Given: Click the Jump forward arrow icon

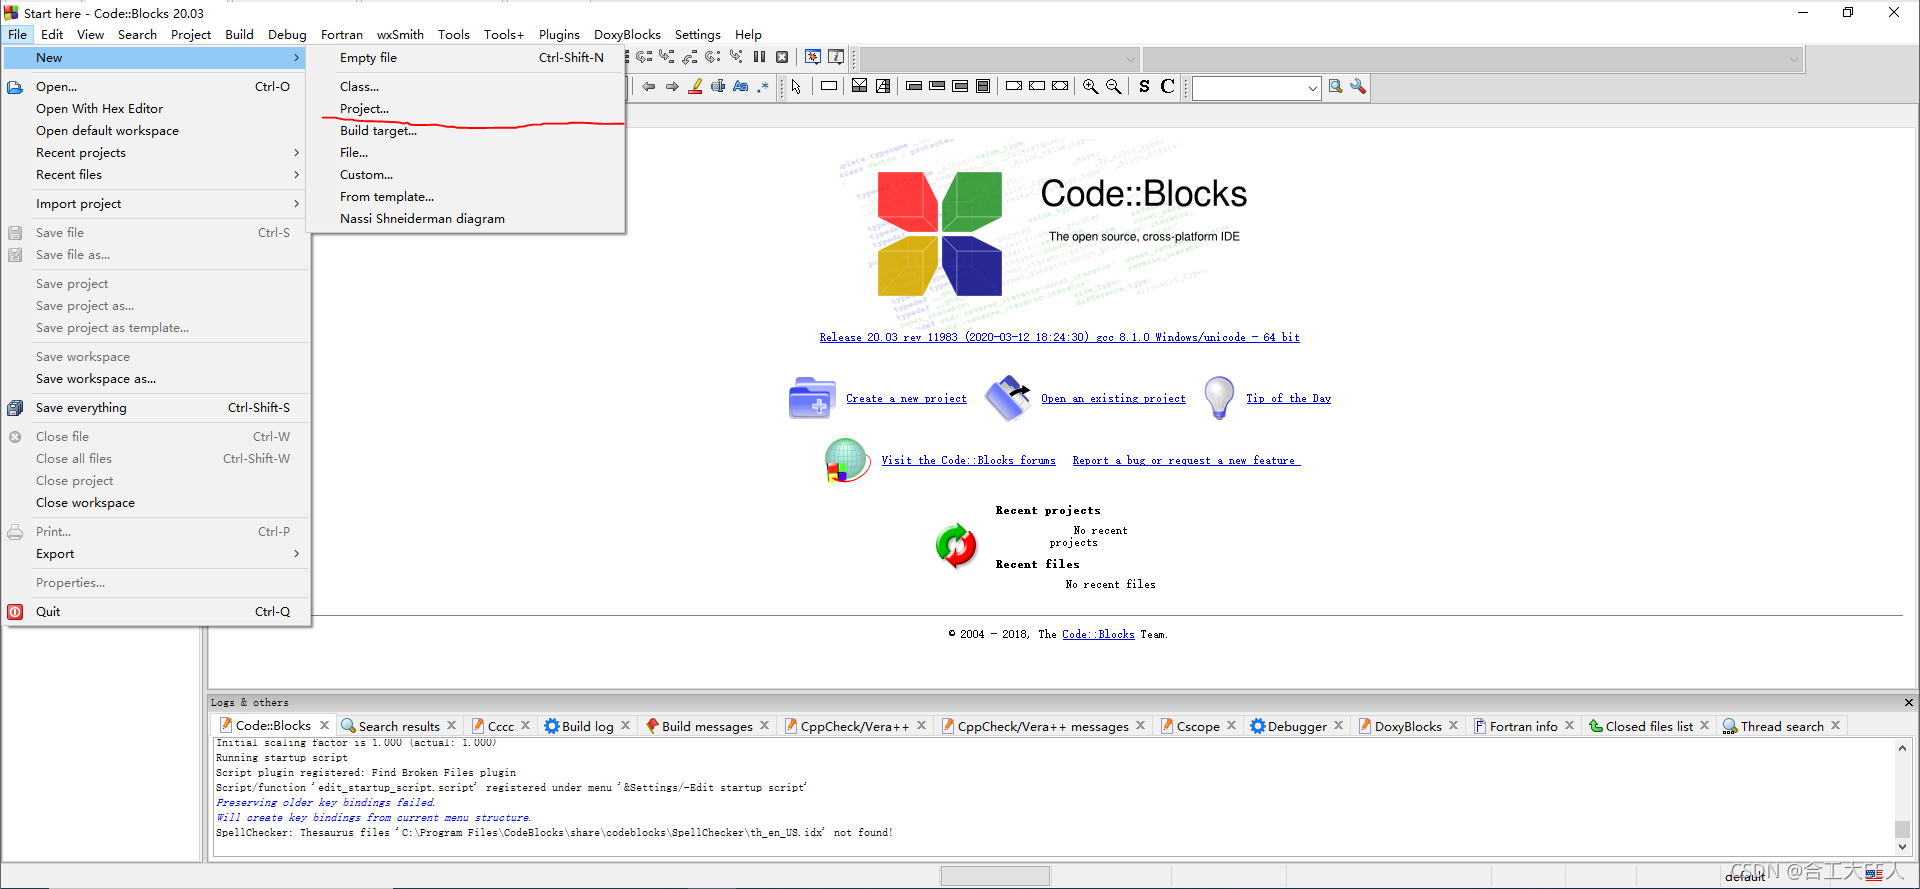Looking at the screenshot, I should [x=672, y=87].
